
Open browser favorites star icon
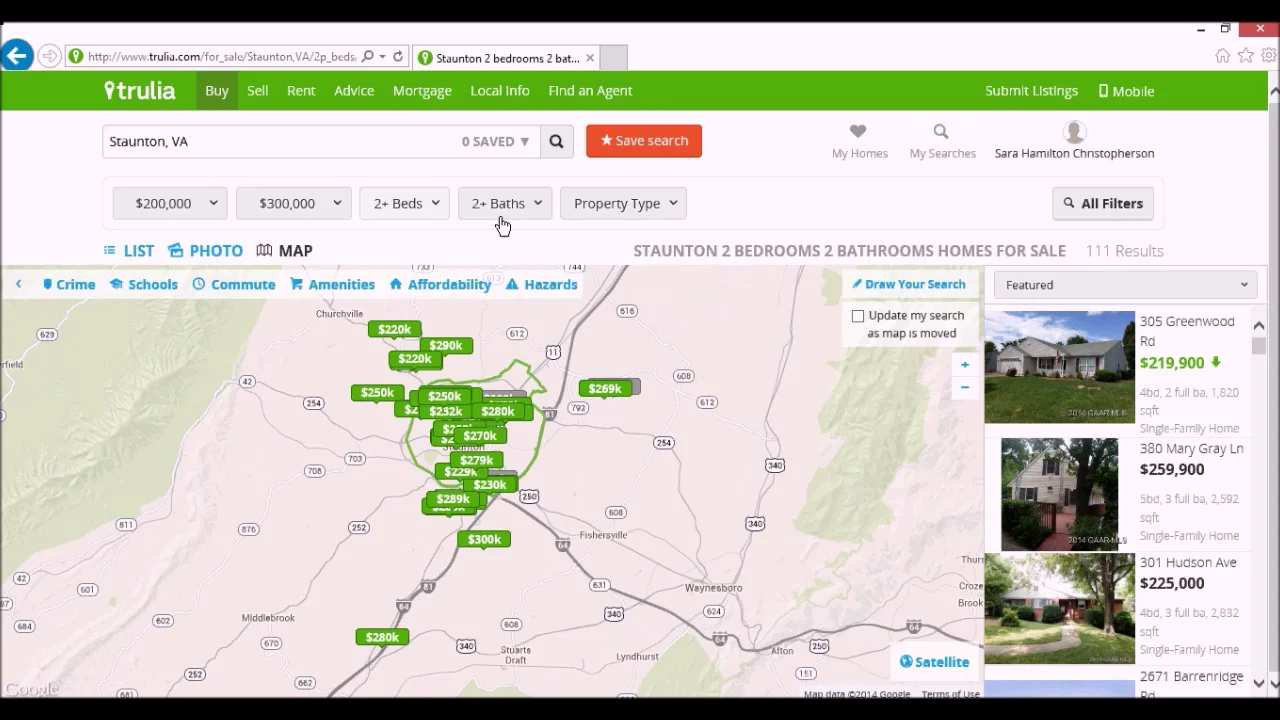coord(1245,56)
